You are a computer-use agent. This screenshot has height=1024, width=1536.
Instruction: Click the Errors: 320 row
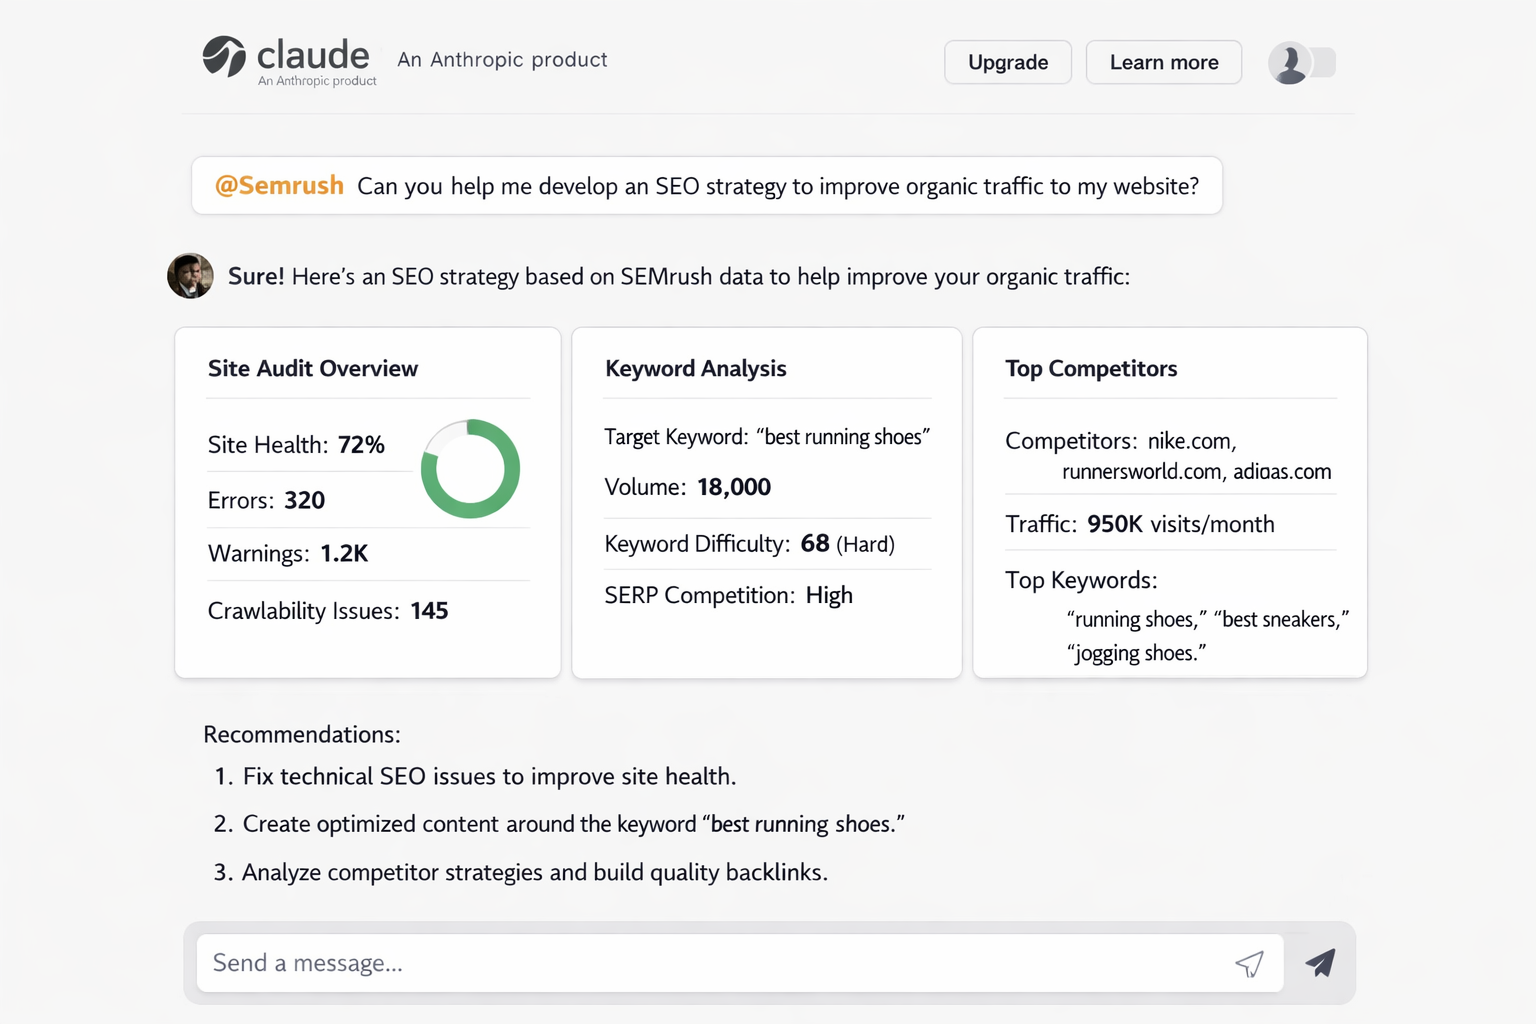266,500
